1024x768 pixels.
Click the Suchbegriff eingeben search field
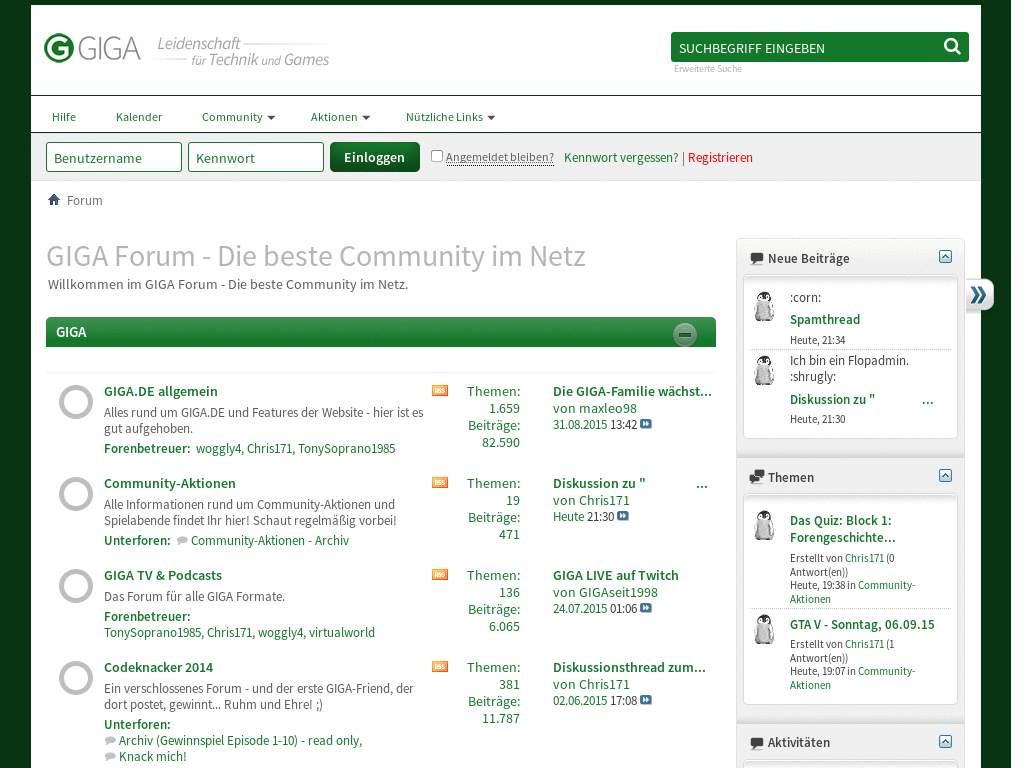806,48
